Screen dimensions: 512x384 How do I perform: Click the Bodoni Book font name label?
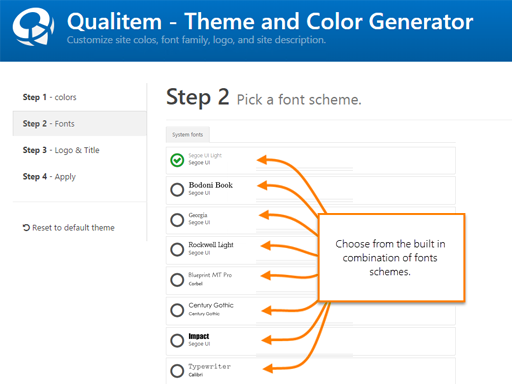click(x=211, y=185)
